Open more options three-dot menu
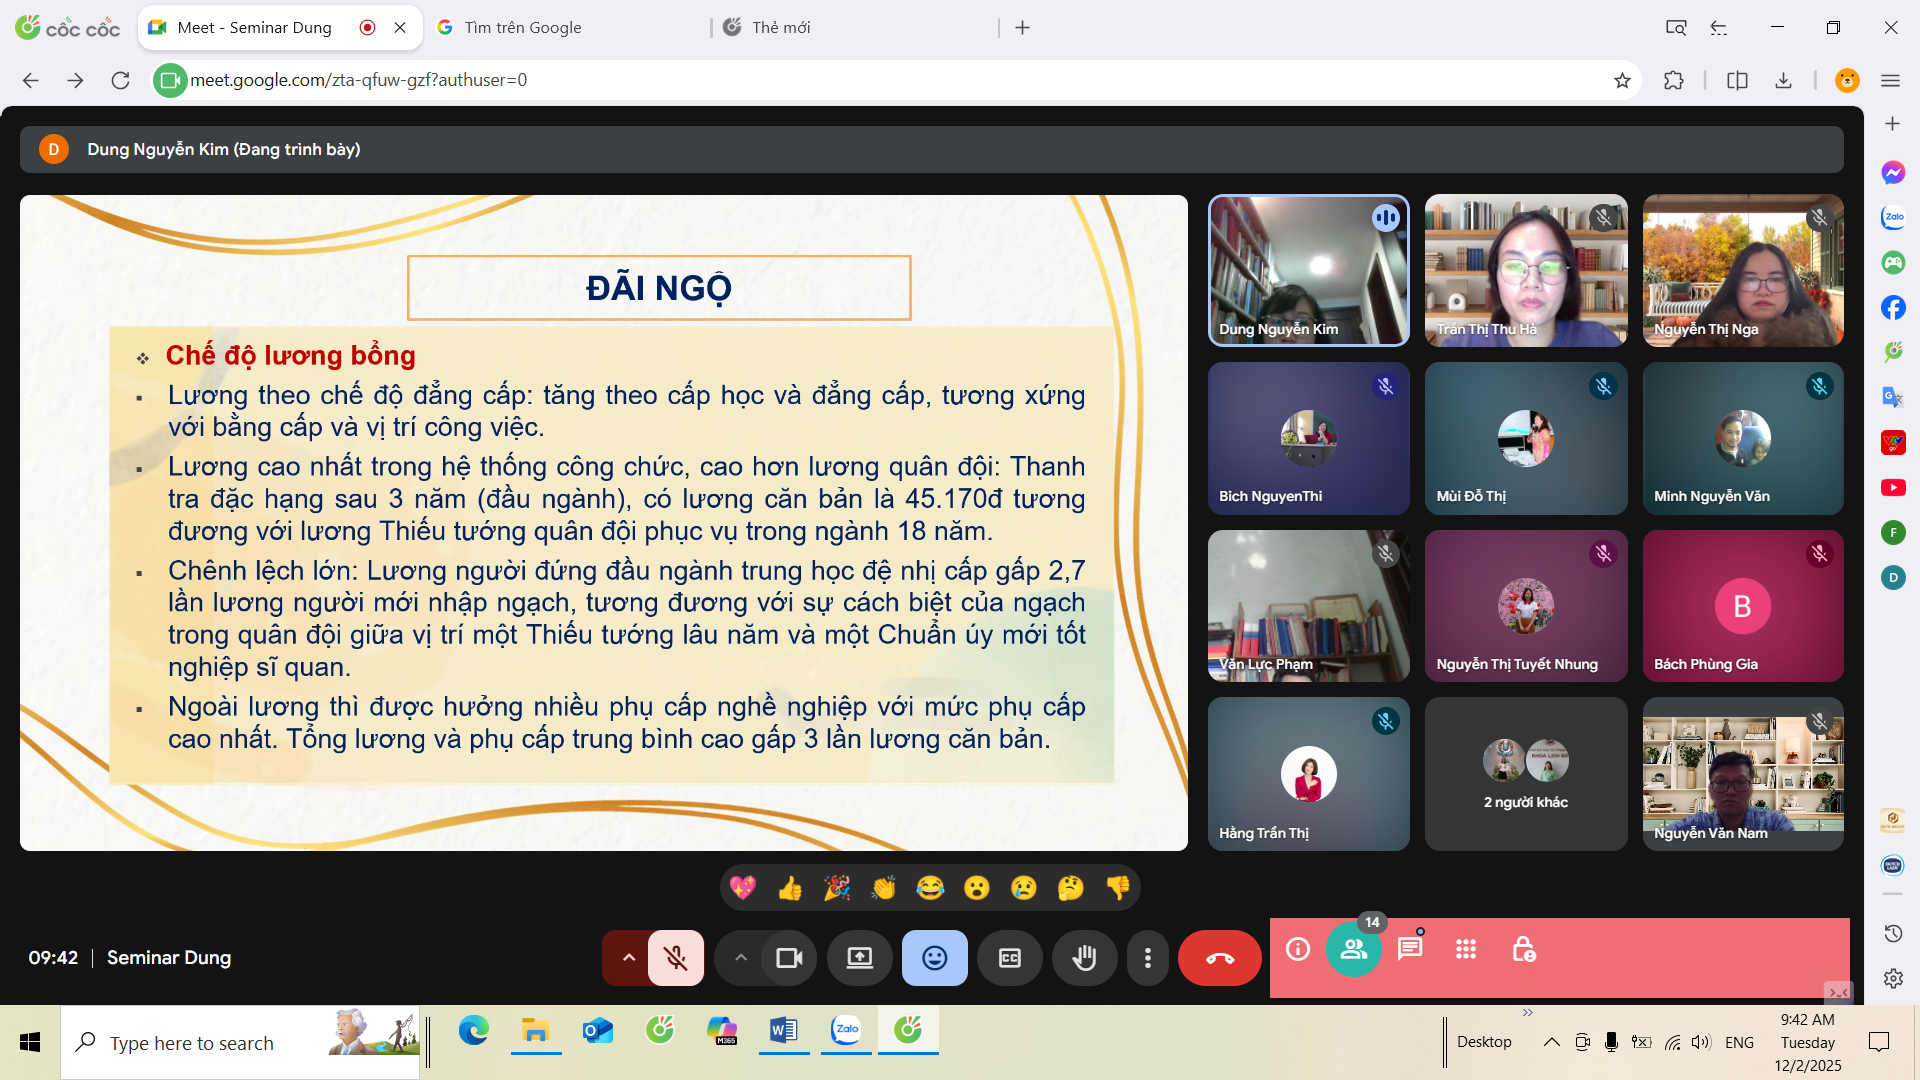This screenshot has width=1920, height=1080. (x=1147, y=958)
